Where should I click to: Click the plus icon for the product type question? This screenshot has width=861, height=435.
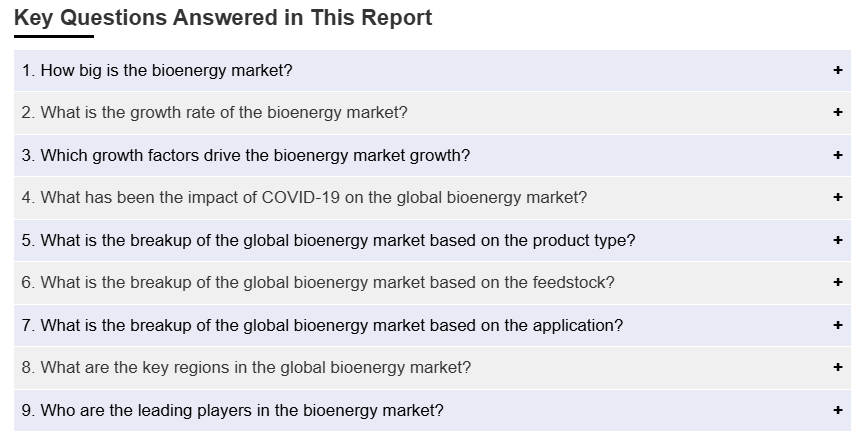[838, 240]
